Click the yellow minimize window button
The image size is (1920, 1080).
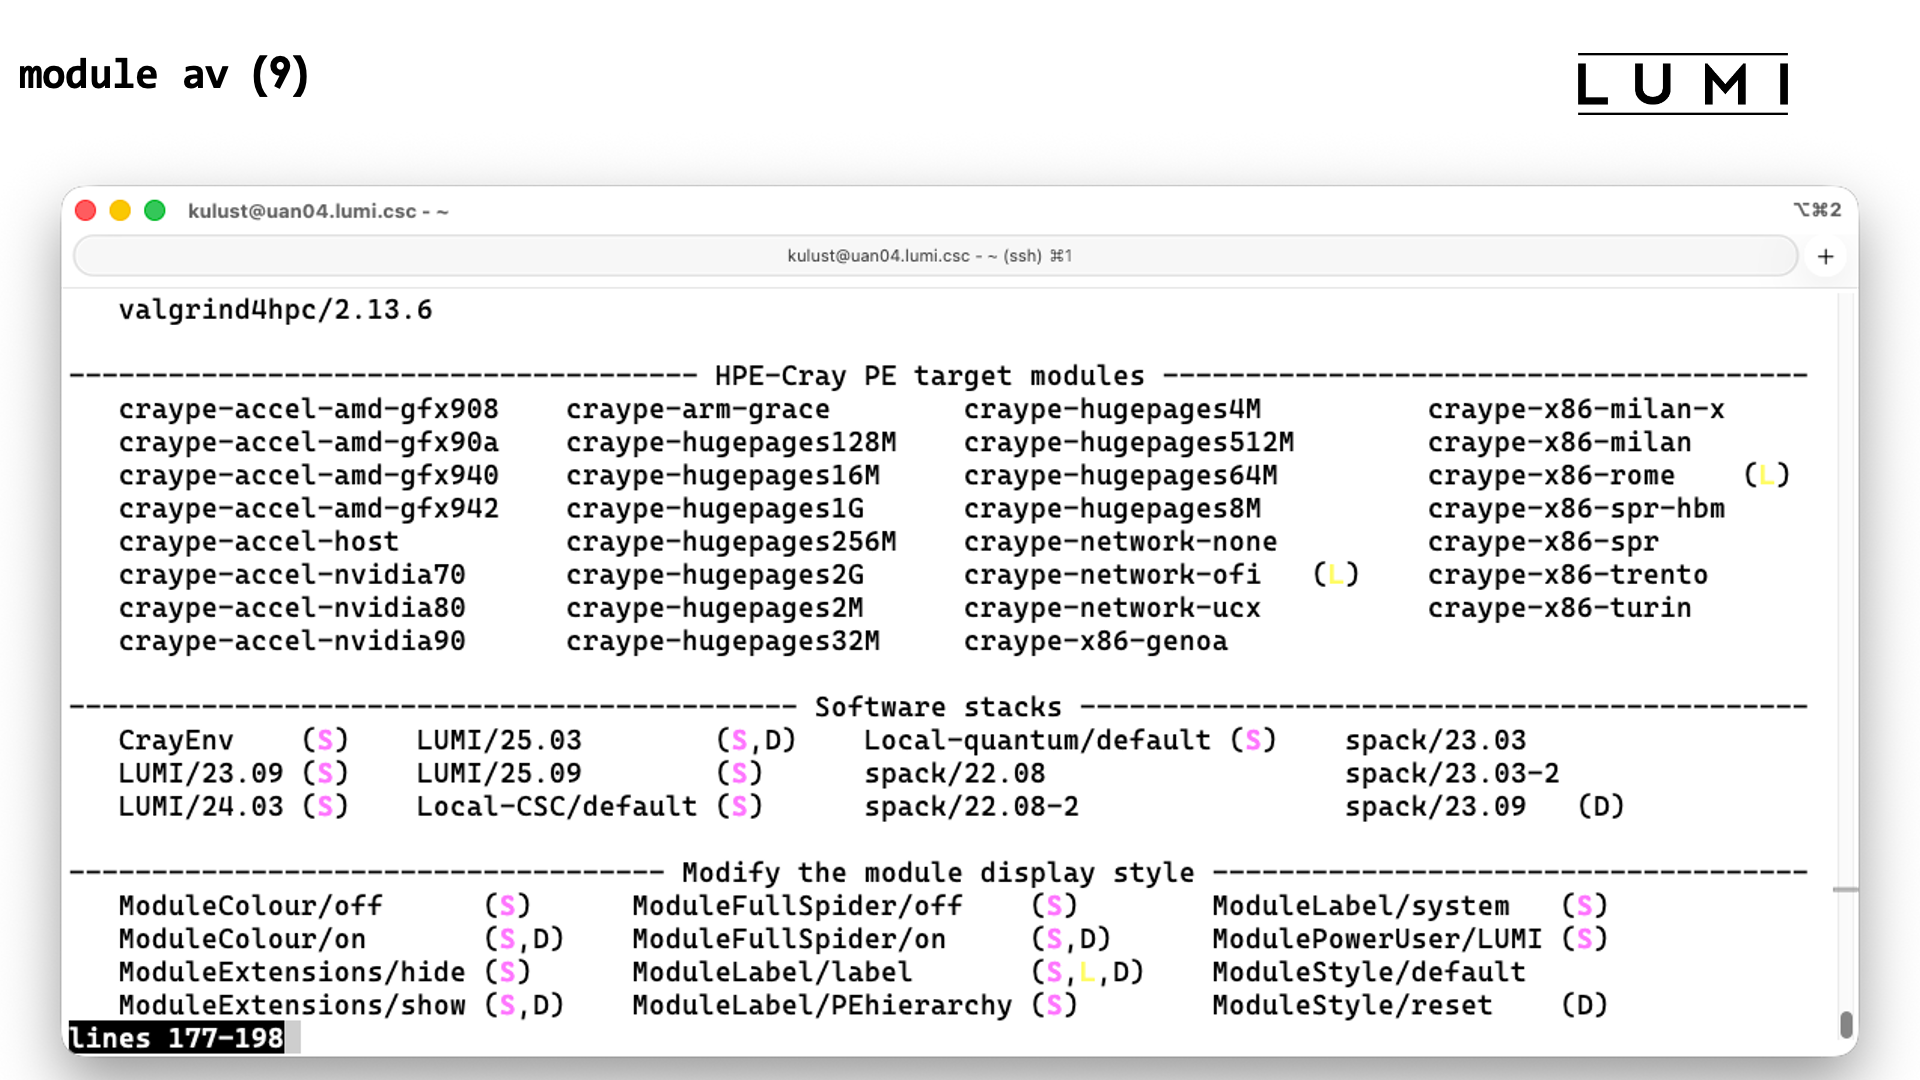pos(120,211)
